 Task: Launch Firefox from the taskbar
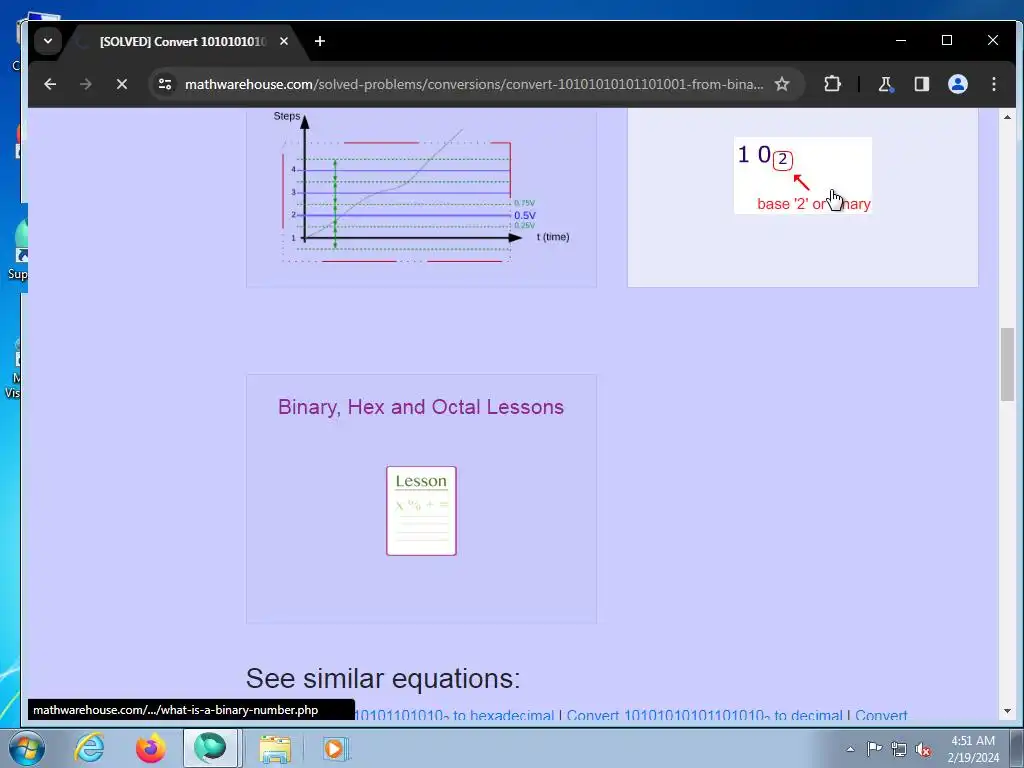150,748
